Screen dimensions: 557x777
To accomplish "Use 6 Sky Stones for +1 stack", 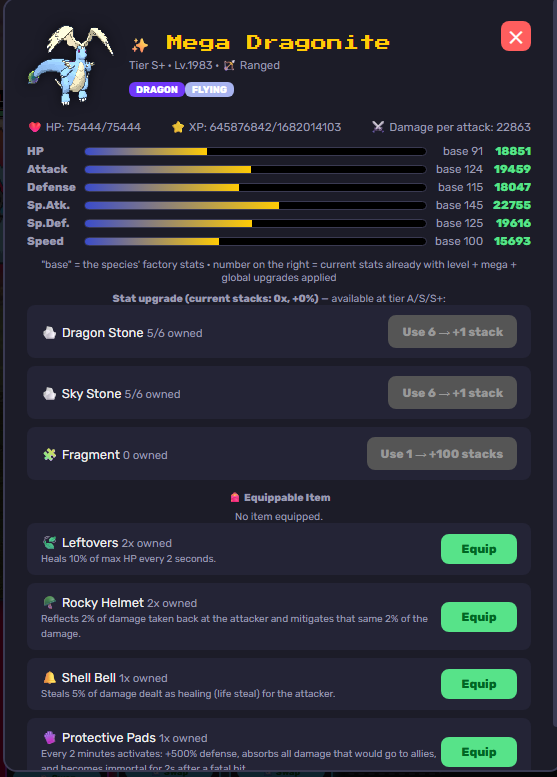I will click(x=452, y=392).
